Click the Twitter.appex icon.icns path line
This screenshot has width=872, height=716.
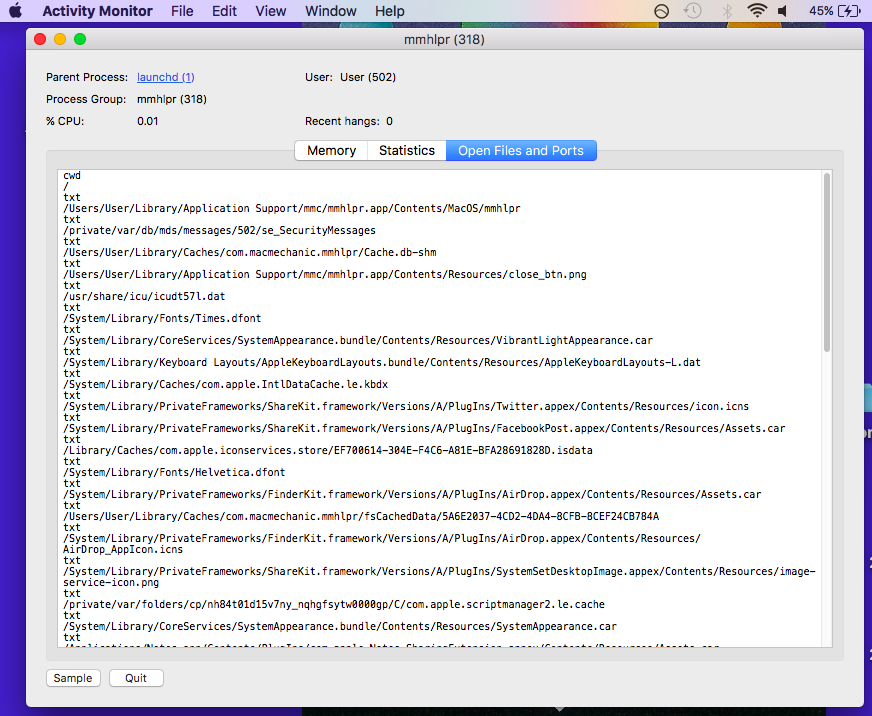(406, 406)
